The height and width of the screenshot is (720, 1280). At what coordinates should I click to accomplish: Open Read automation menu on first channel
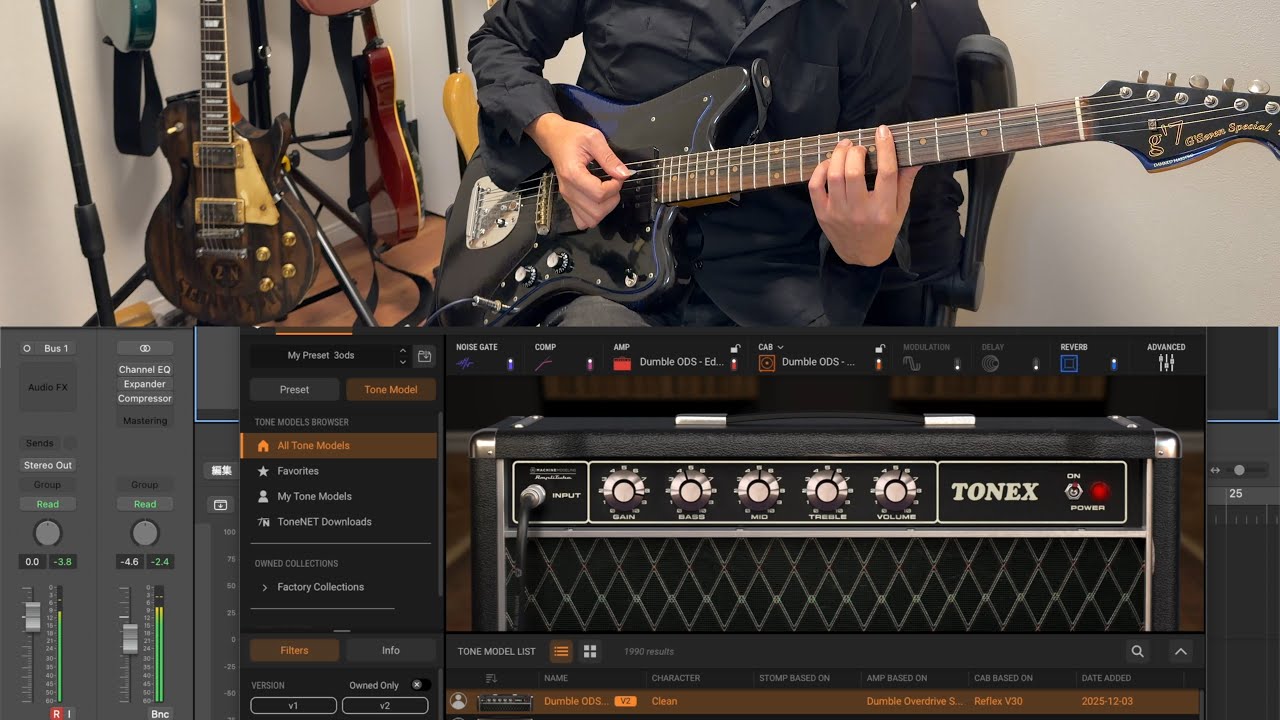pos(48,504)
